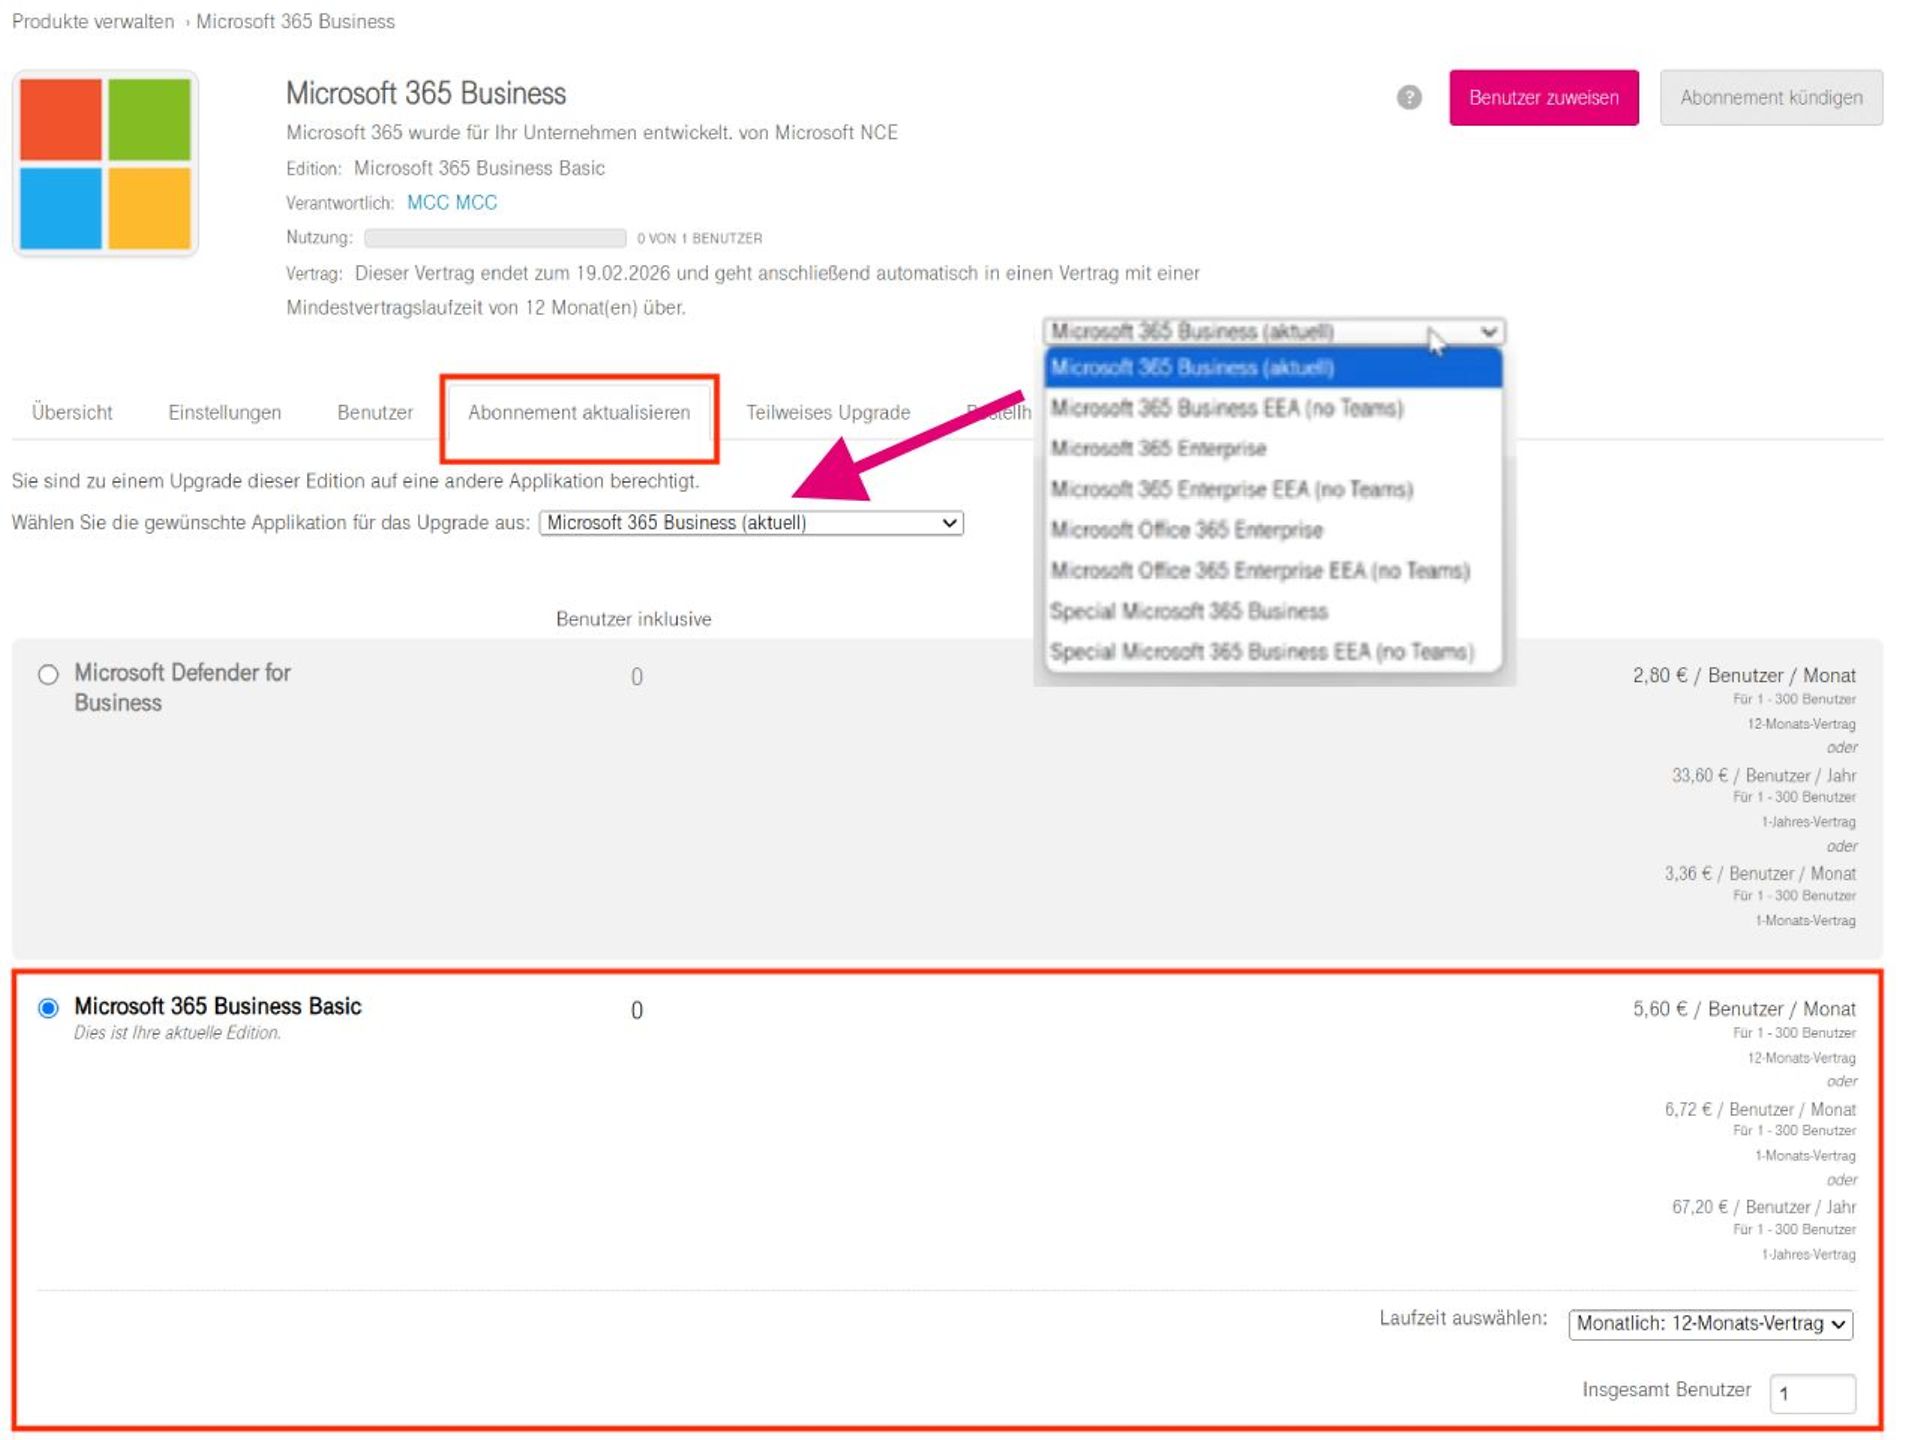This screenshot has height=1440, width=1920.
Task: Click the 67,20 € / Benutzer / Jahr price
Action: coord(1764,1207)
